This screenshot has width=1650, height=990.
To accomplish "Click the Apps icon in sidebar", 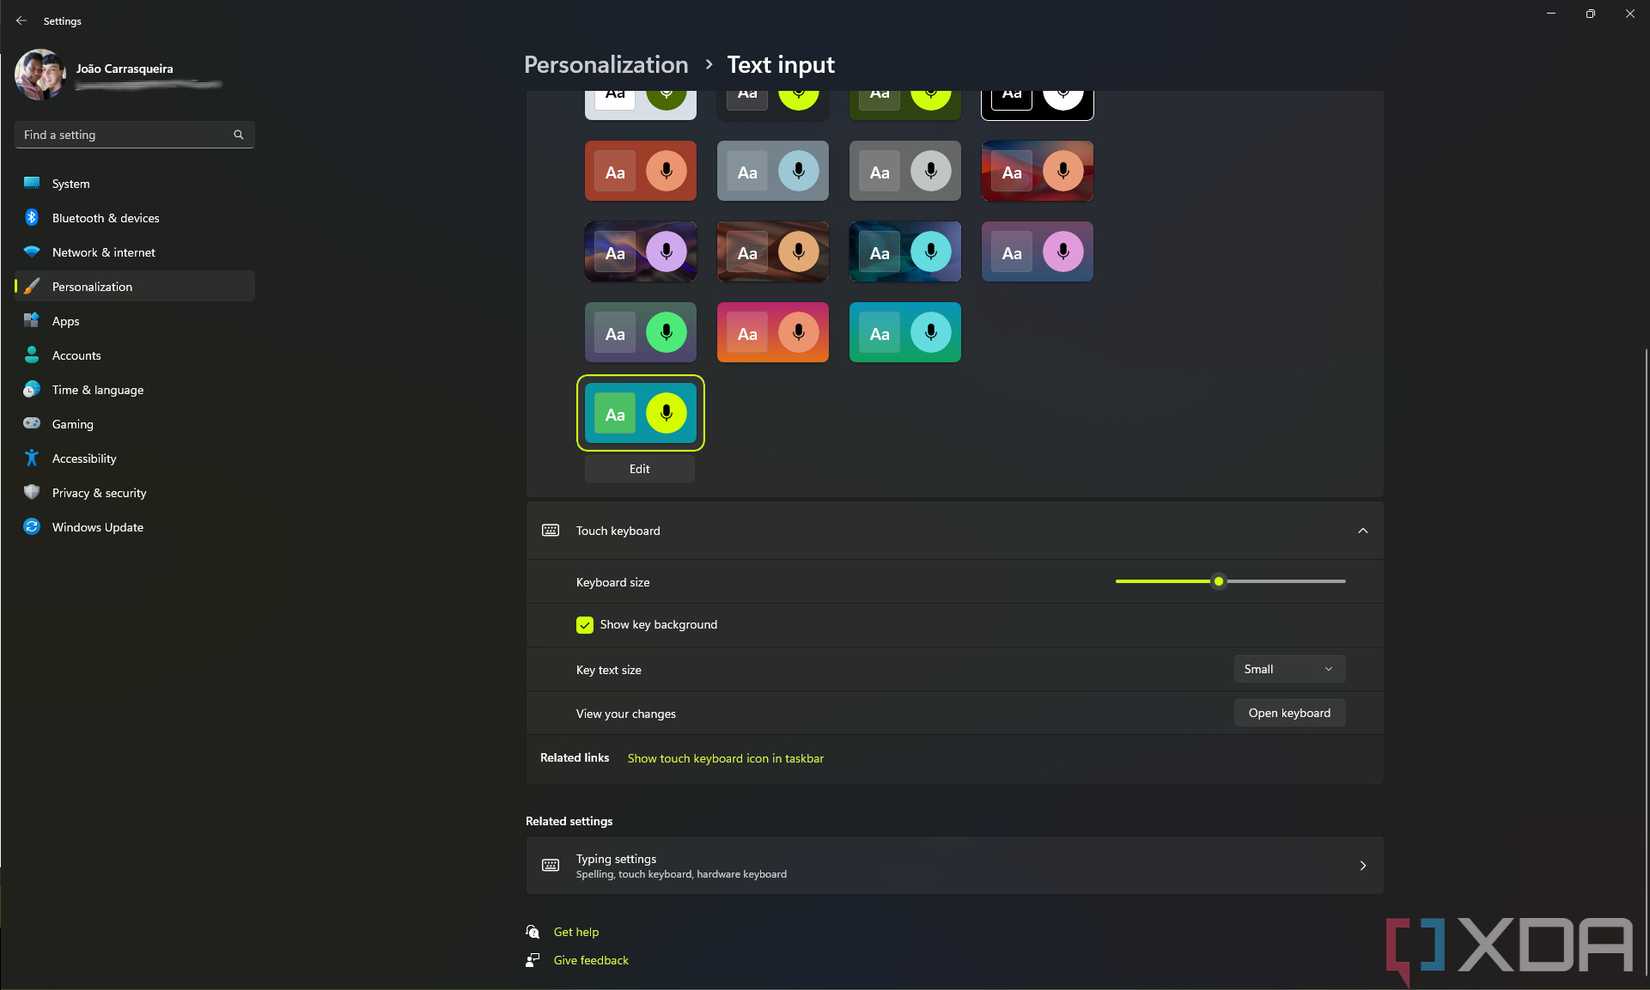I will tap(32, 321).
